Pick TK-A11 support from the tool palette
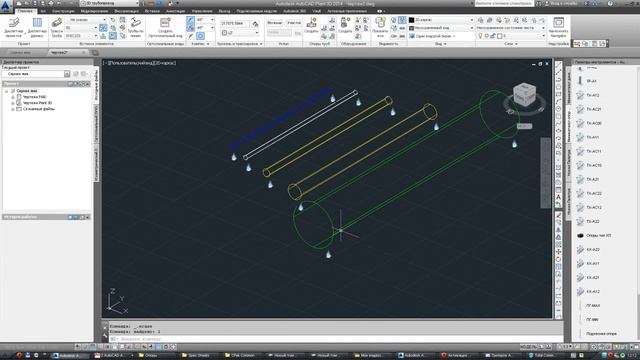 click(x=589, y=137)
